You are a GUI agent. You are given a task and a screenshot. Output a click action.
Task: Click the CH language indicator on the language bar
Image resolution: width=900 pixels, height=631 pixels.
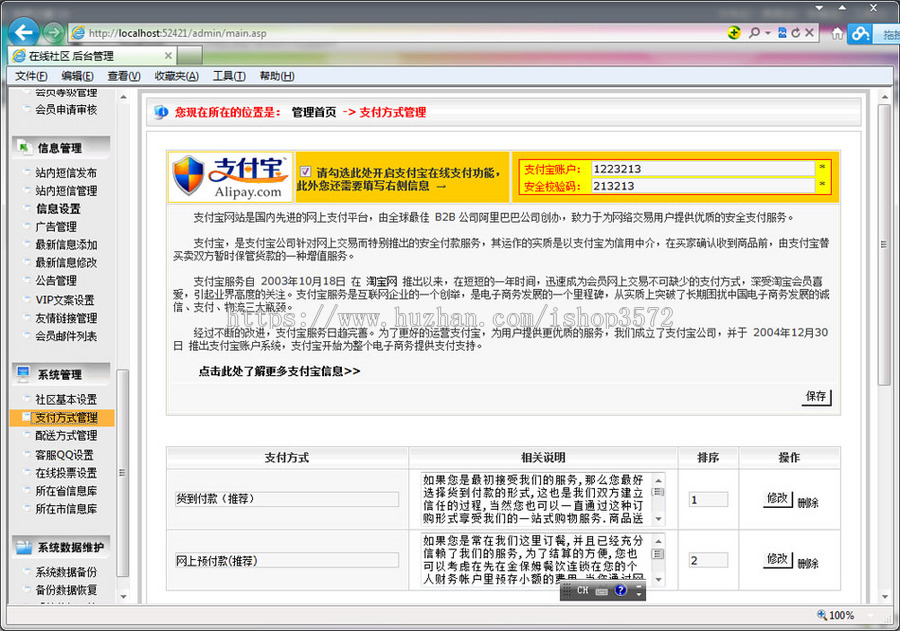pos(583,590)
